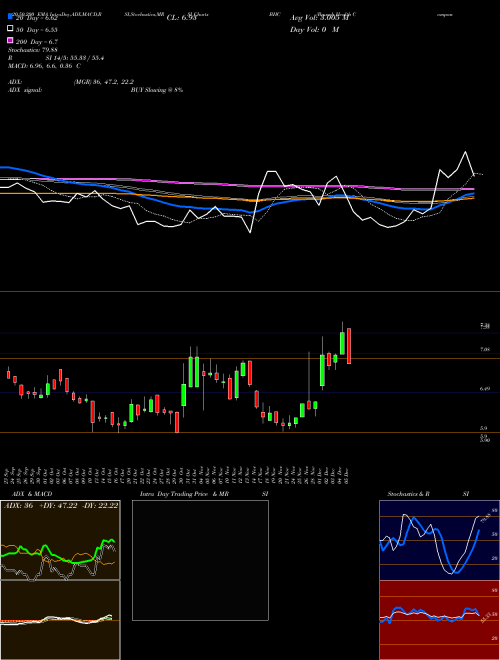The image size is (500, 660).
Task: Select the '200 Day = 6.7' legend text
Action: 37,42
